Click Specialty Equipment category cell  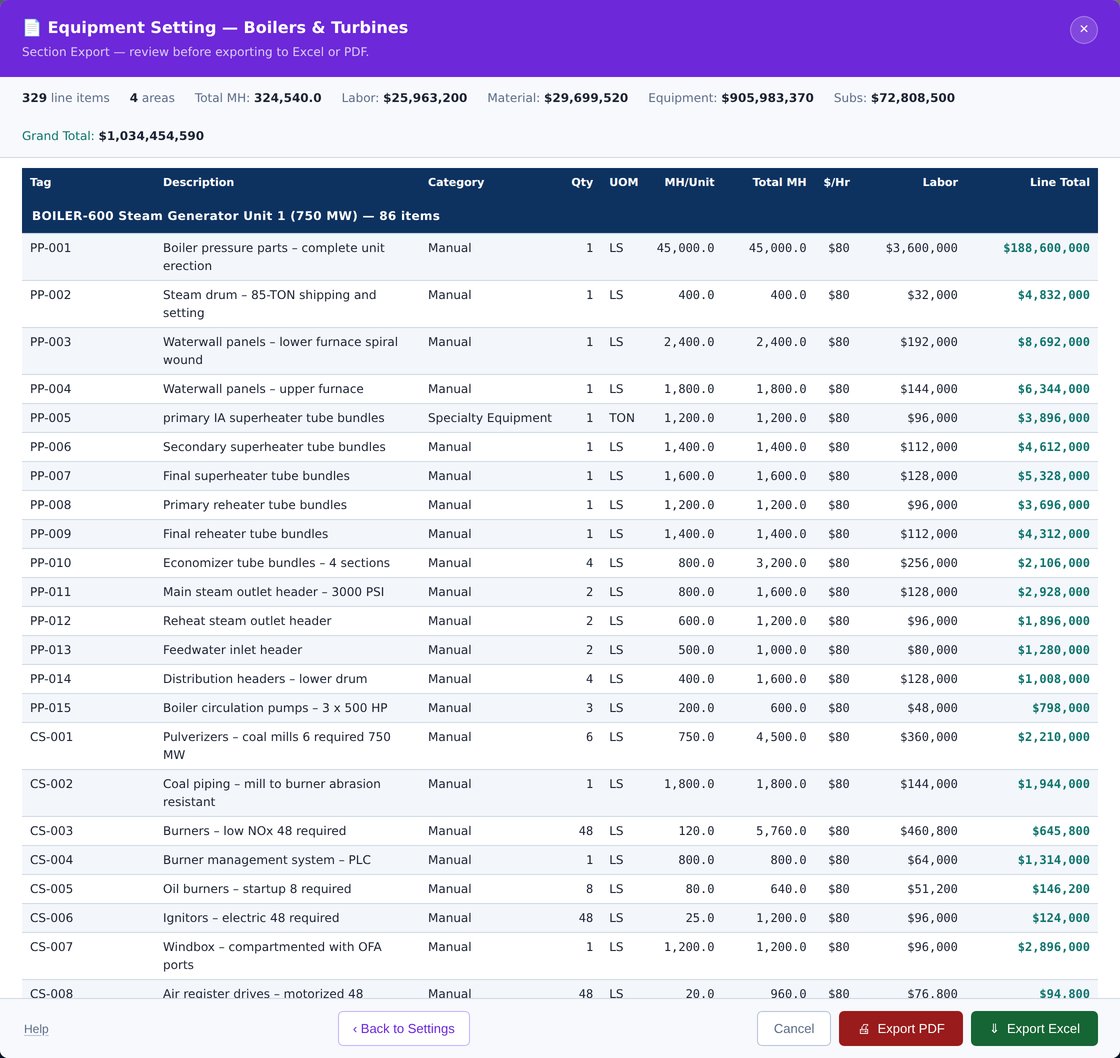point(489,418)
